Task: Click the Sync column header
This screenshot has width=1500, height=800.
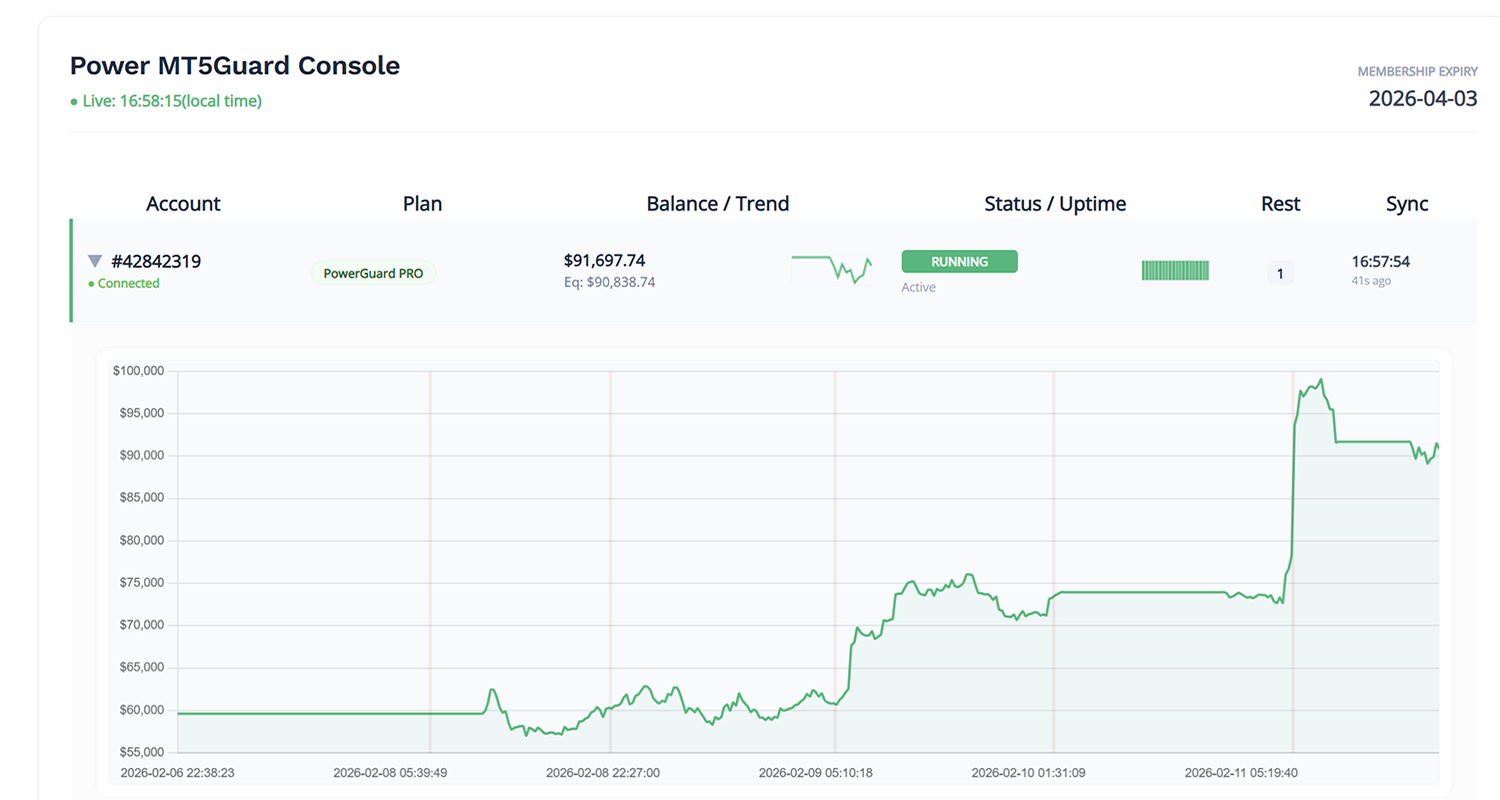Action: [x=1407, y=204]
